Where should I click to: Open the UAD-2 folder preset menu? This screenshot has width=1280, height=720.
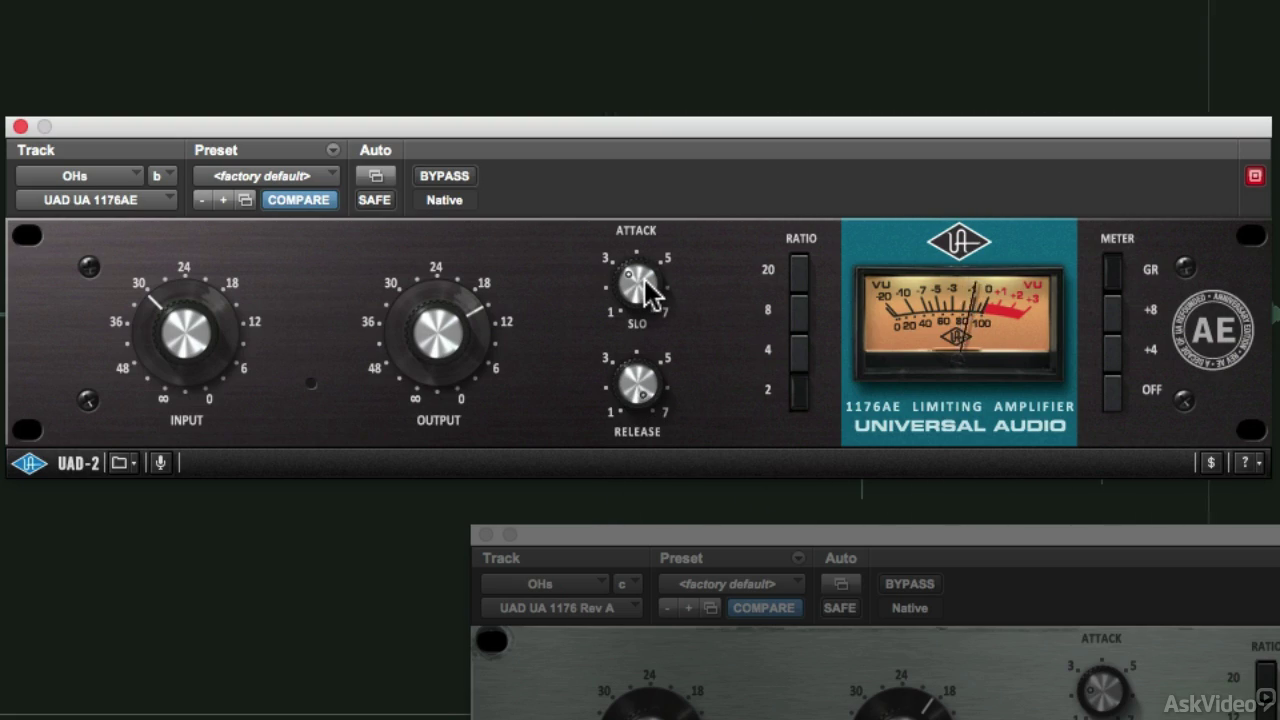124,463
